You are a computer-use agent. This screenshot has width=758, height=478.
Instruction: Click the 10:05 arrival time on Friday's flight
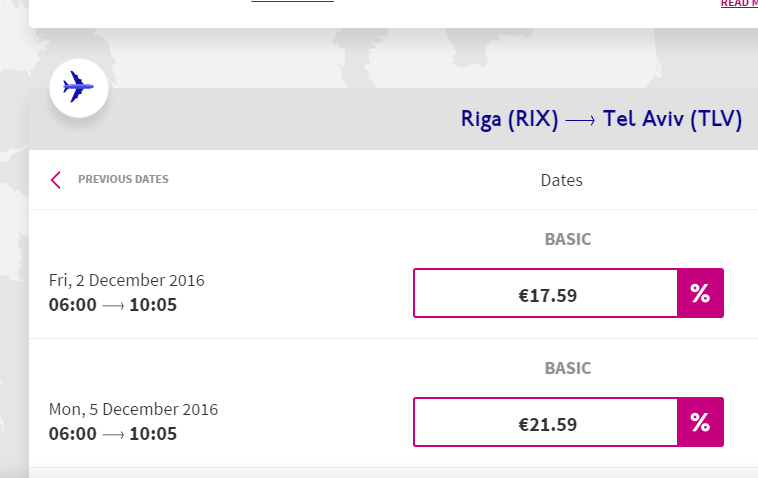coord(153,304)
